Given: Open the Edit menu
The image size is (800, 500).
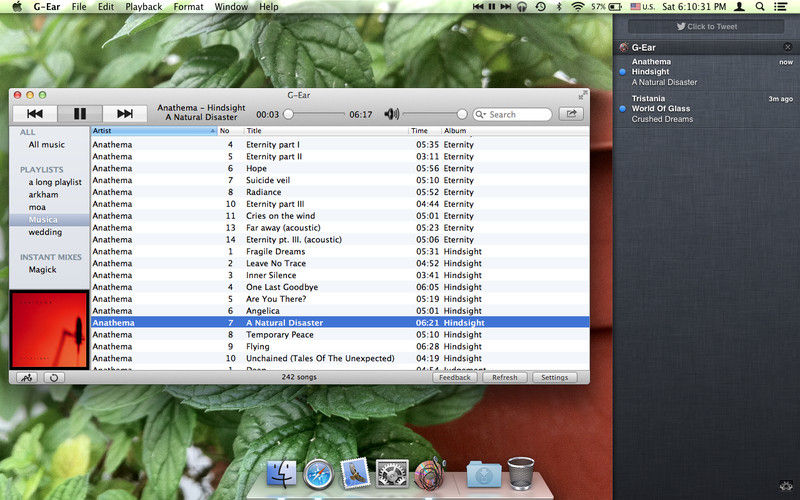Looking at the screenshot, I should [106, 7].
